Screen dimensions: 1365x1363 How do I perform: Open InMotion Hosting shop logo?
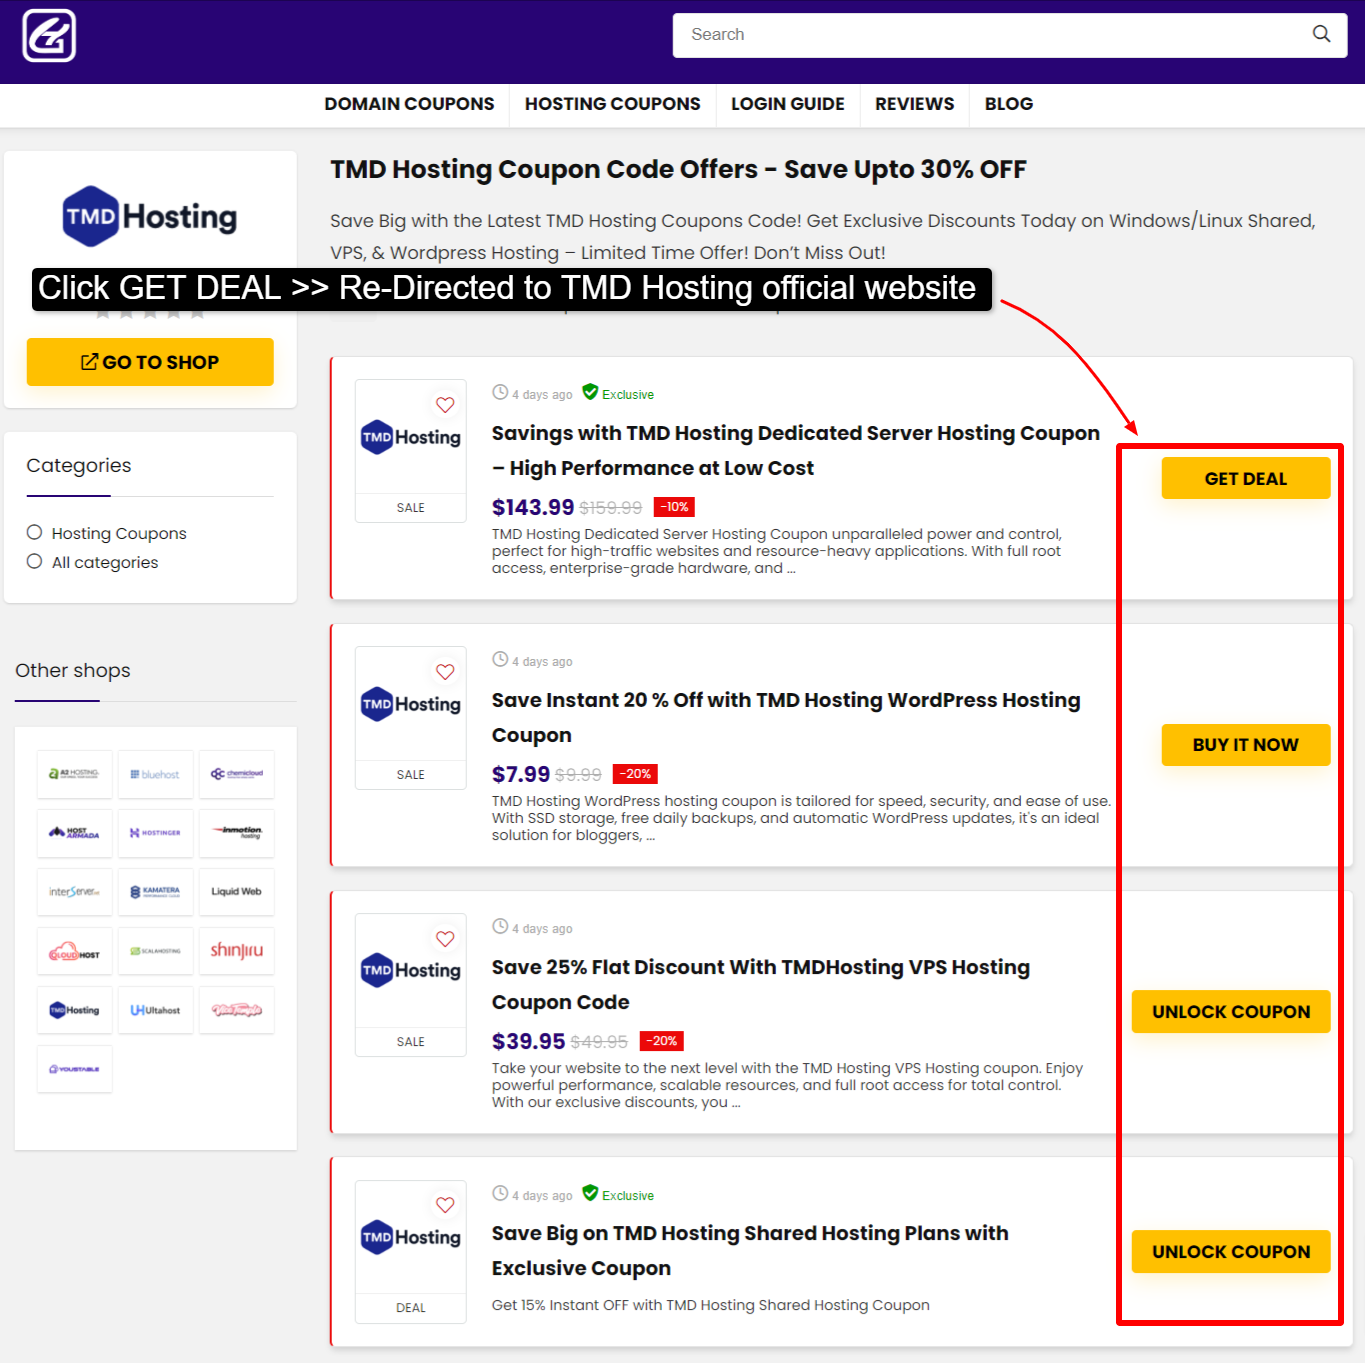pos(236,833)
